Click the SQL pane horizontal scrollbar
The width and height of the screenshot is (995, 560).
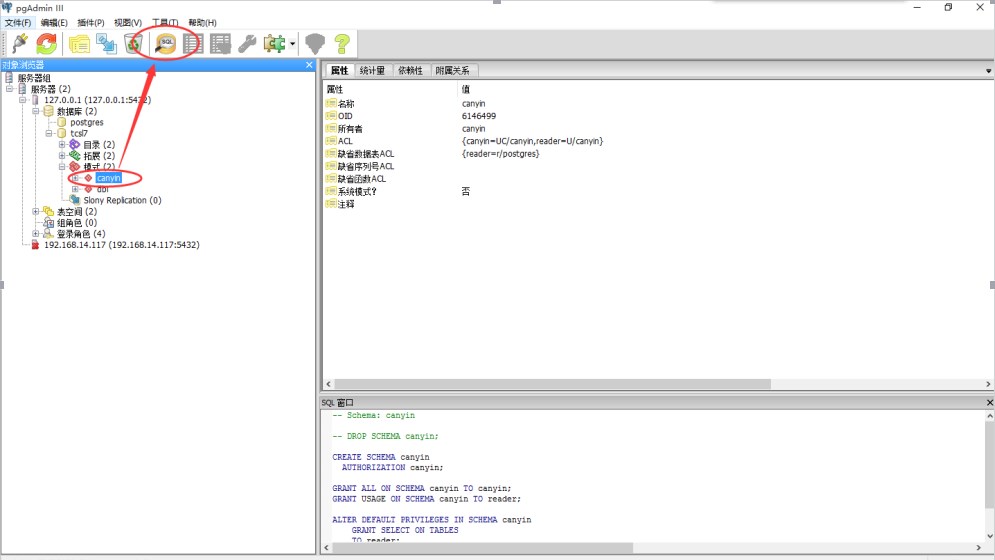[482, 547]
